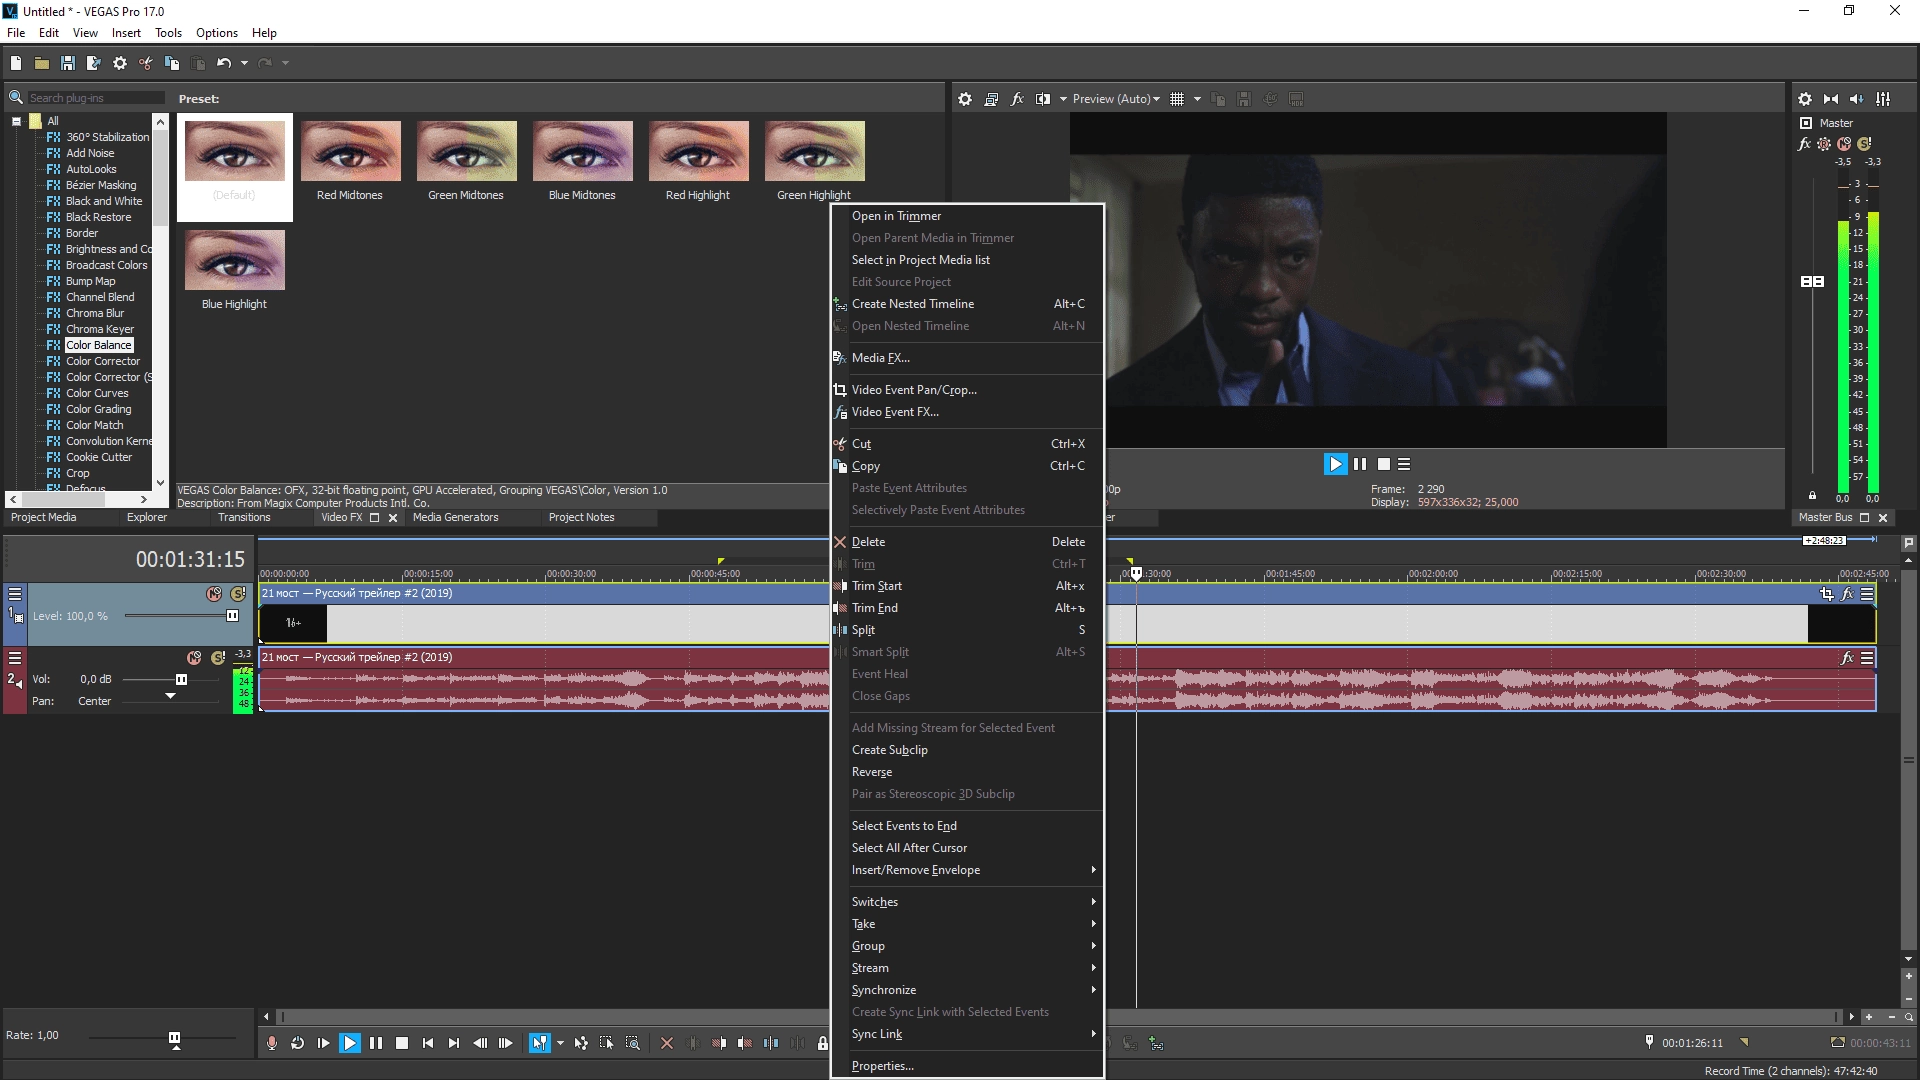Solo the video track 1

[x=238, y=594]
